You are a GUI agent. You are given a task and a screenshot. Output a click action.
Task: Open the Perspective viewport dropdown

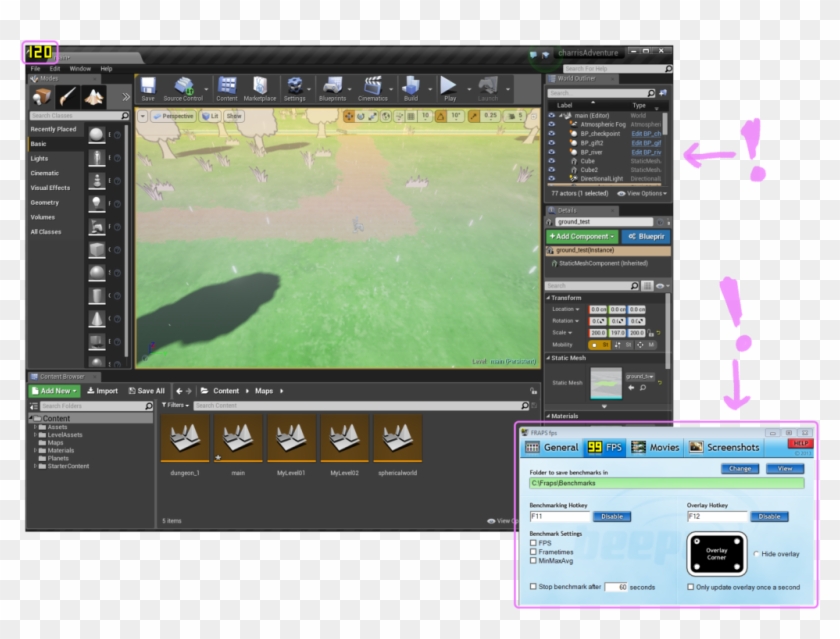tap(175, 116)
